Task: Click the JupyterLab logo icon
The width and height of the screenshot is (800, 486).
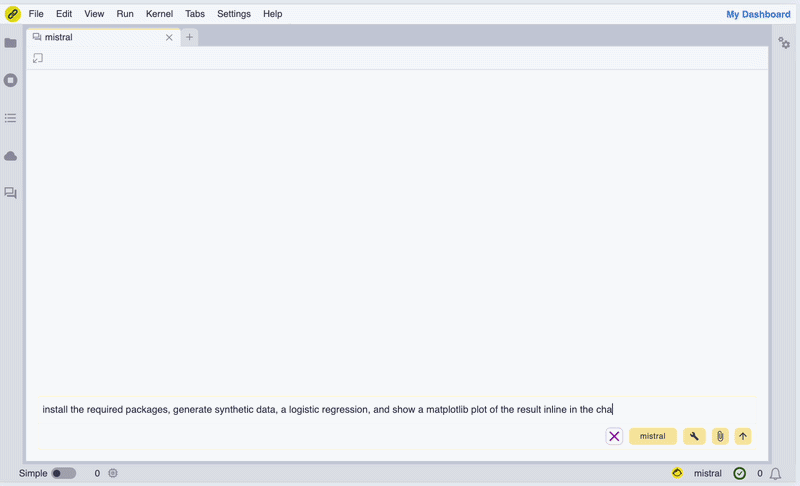Action: coord(12,14)
